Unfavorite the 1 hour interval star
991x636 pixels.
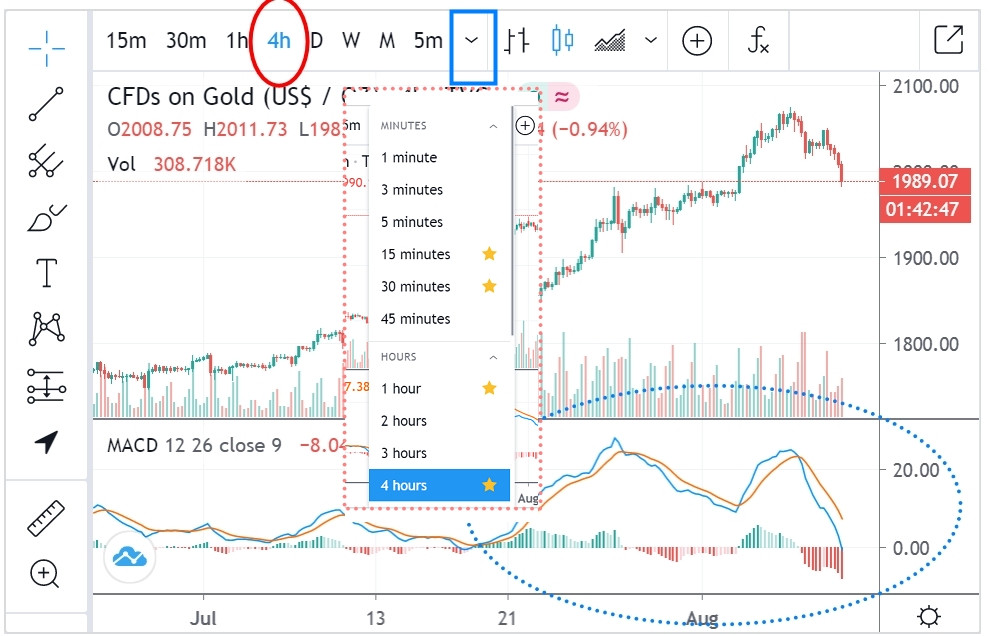tap(489, 388)
